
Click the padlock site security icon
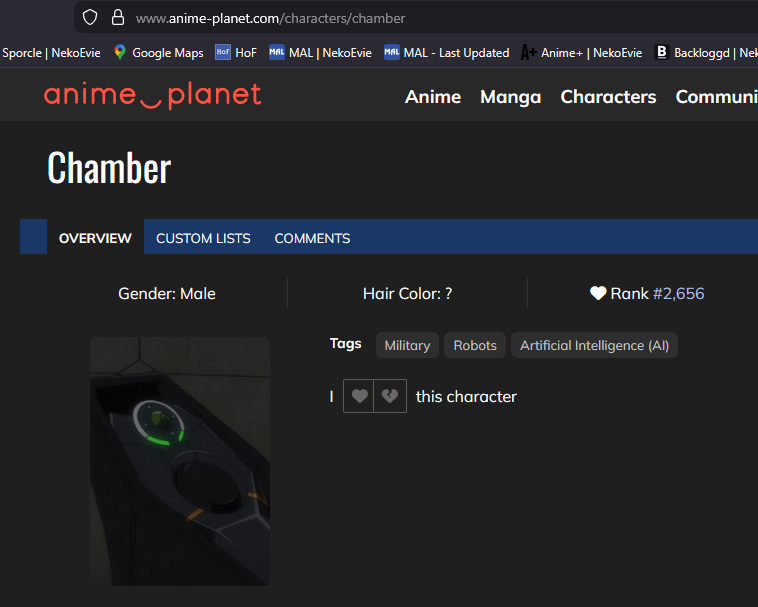pos(117,18)
